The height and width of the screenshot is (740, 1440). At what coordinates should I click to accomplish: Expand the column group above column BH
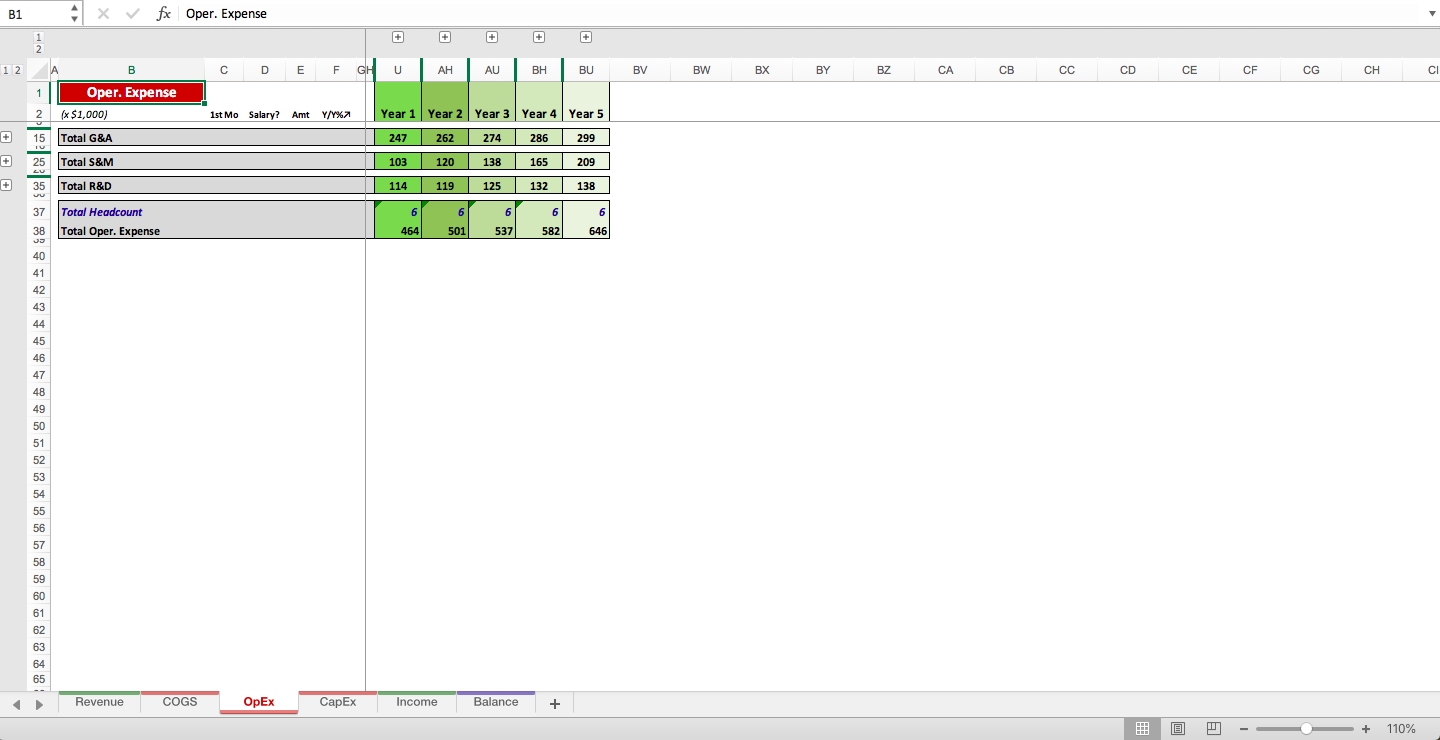click(x=539, y=37)
